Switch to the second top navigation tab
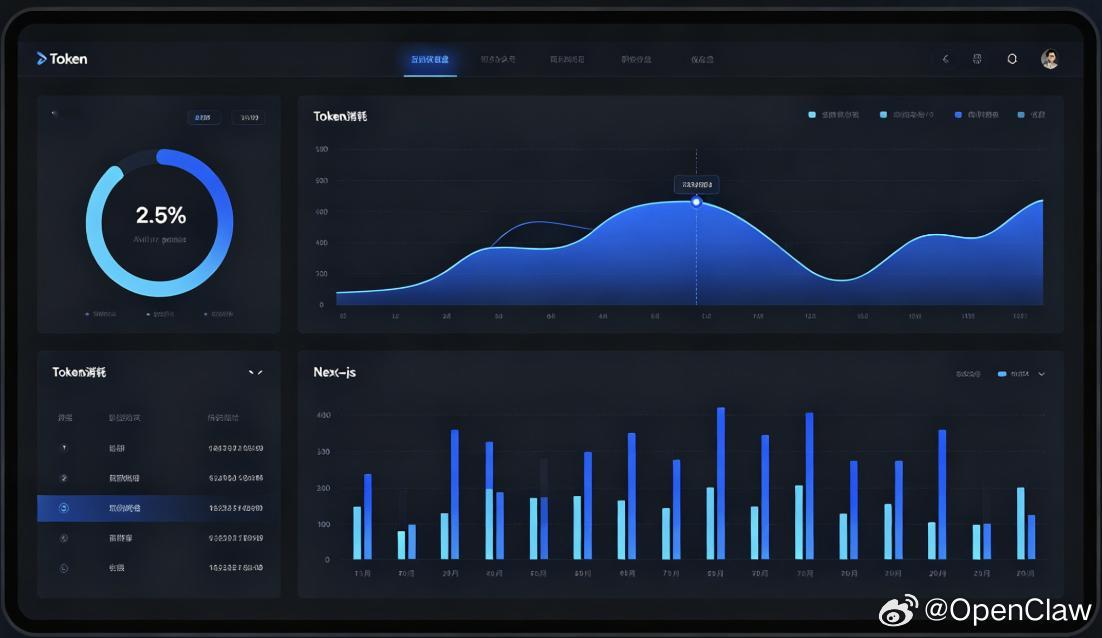Image resolution: width=1102 pixels, height=638 pixels. click(498, 60)
